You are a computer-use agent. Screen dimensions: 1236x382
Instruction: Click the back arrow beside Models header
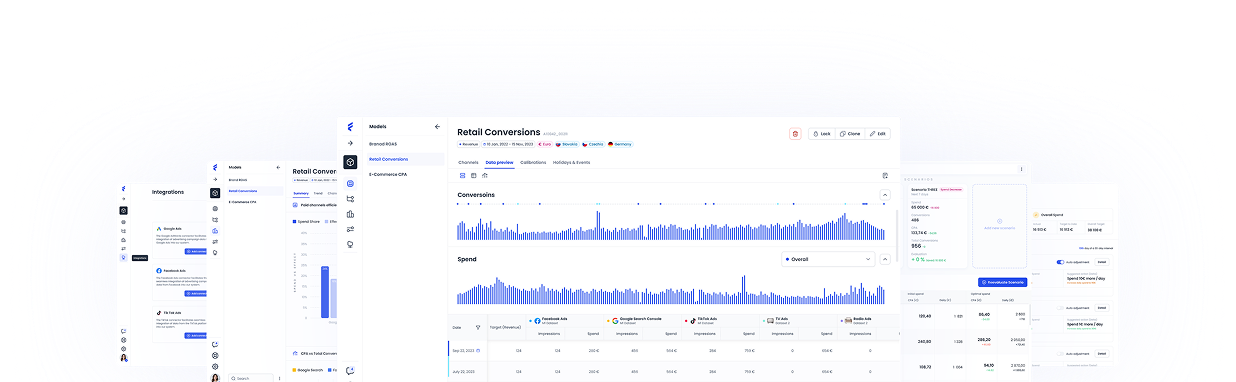(x=437, y=127)
